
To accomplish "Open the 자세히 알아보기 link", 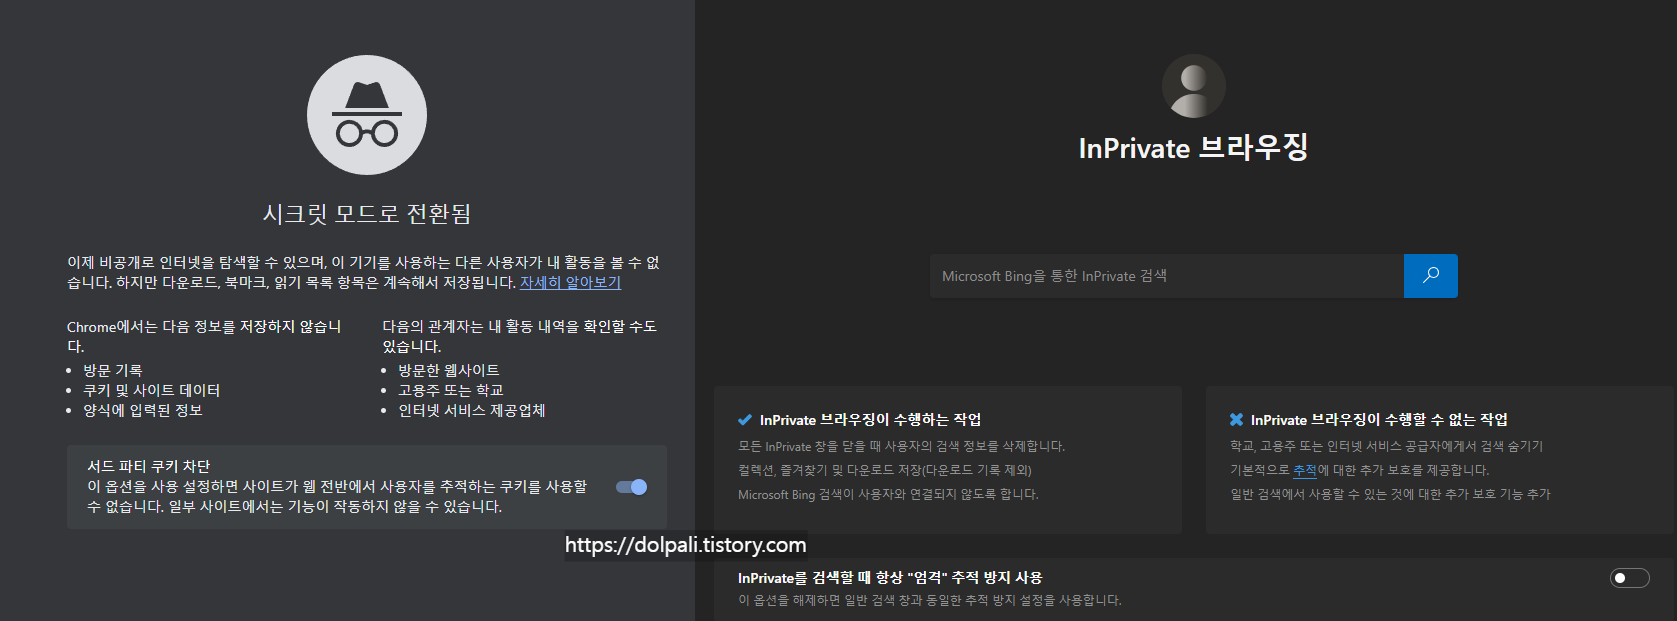I will [570, 283].
